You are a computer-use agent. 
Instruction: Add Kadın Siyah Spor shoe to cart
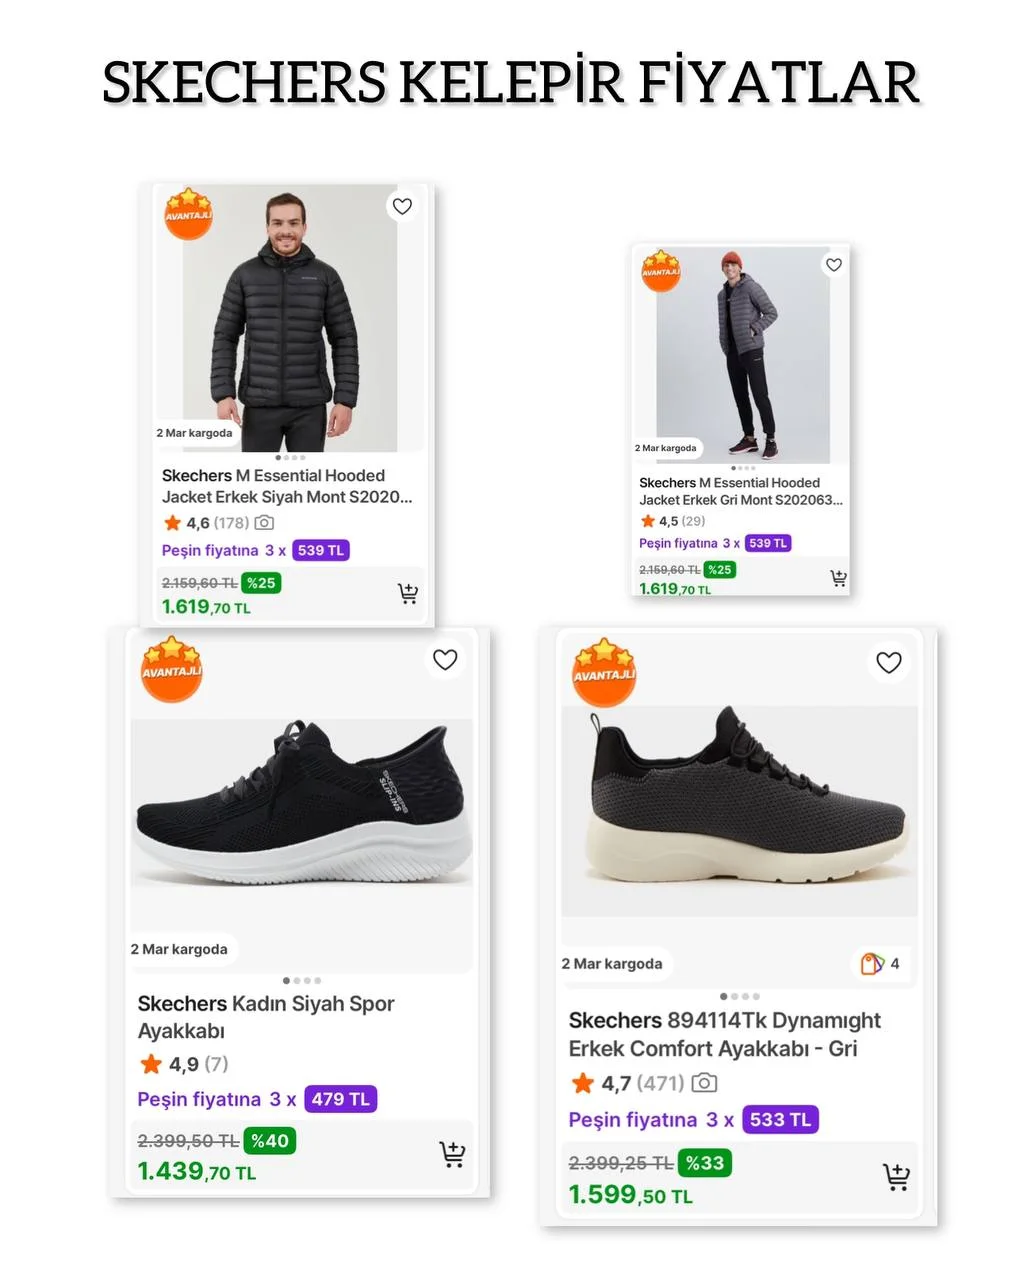tap(452, 1154)
